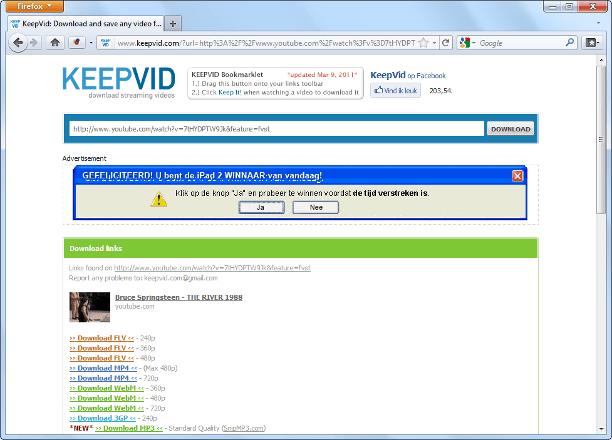Download WebM at 480p
Image resolution: width=612 pixels, height=440 pixels.
(x=107, y=398)
